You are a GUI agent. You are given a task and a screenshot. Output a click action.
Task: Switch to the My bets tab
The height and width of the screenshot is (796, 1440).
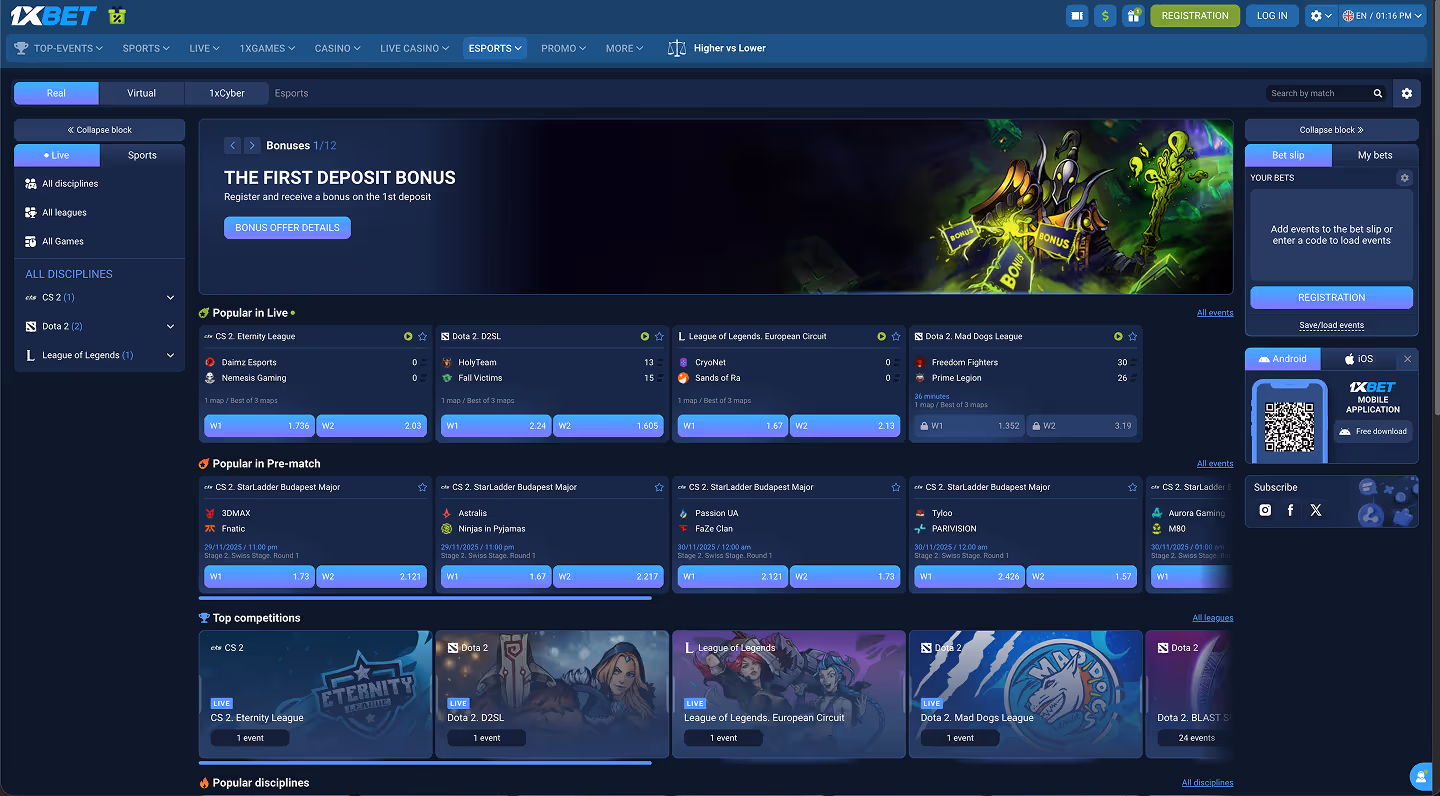(1374, 155)
